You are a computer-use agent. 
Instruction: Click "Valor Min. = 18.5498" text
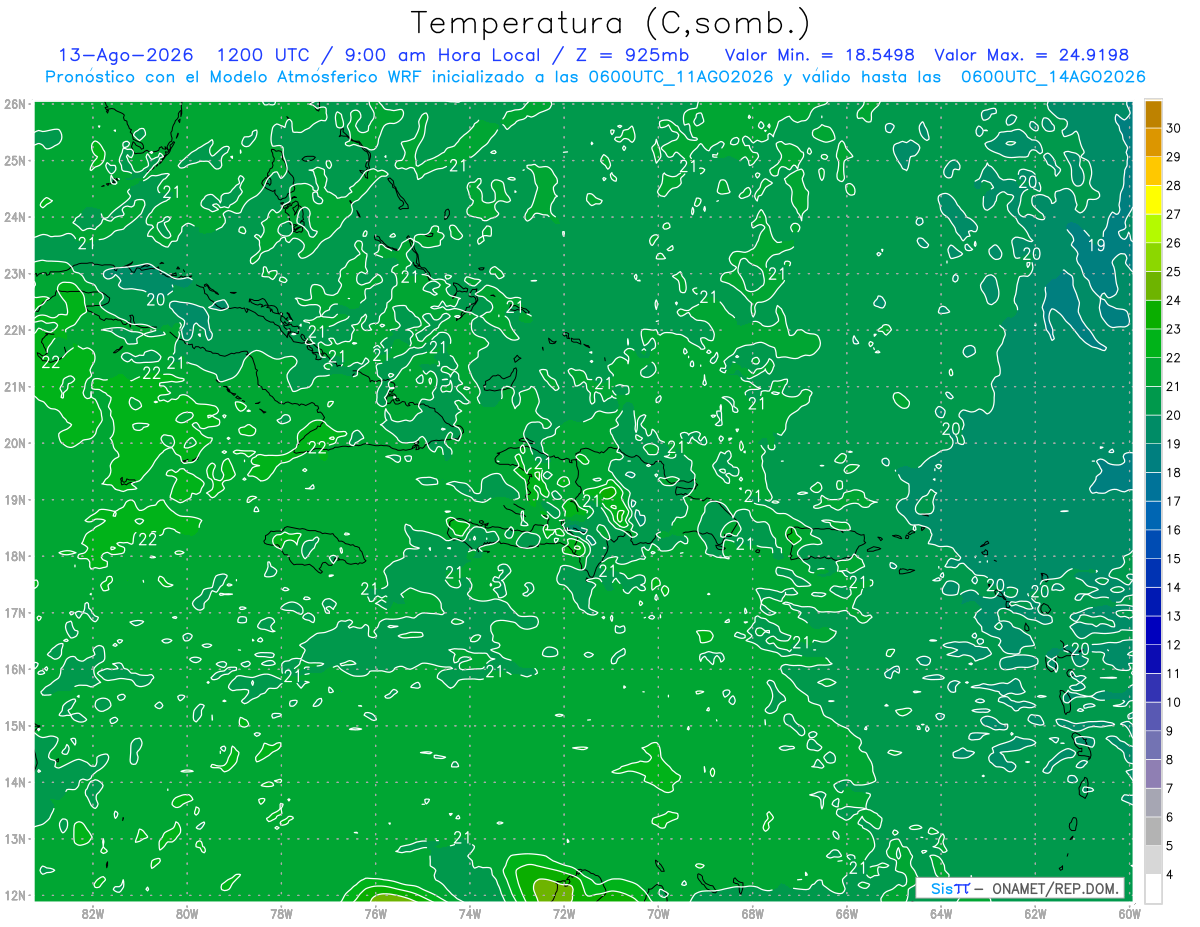pos(819,56)
